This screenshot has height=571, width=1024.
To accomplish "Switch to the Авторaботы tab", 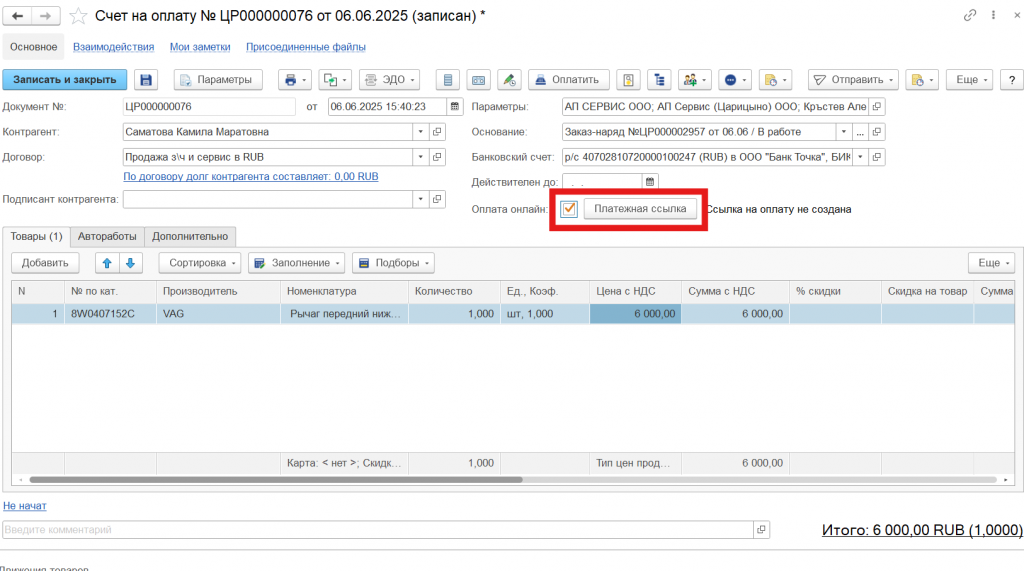I will 107,236.
